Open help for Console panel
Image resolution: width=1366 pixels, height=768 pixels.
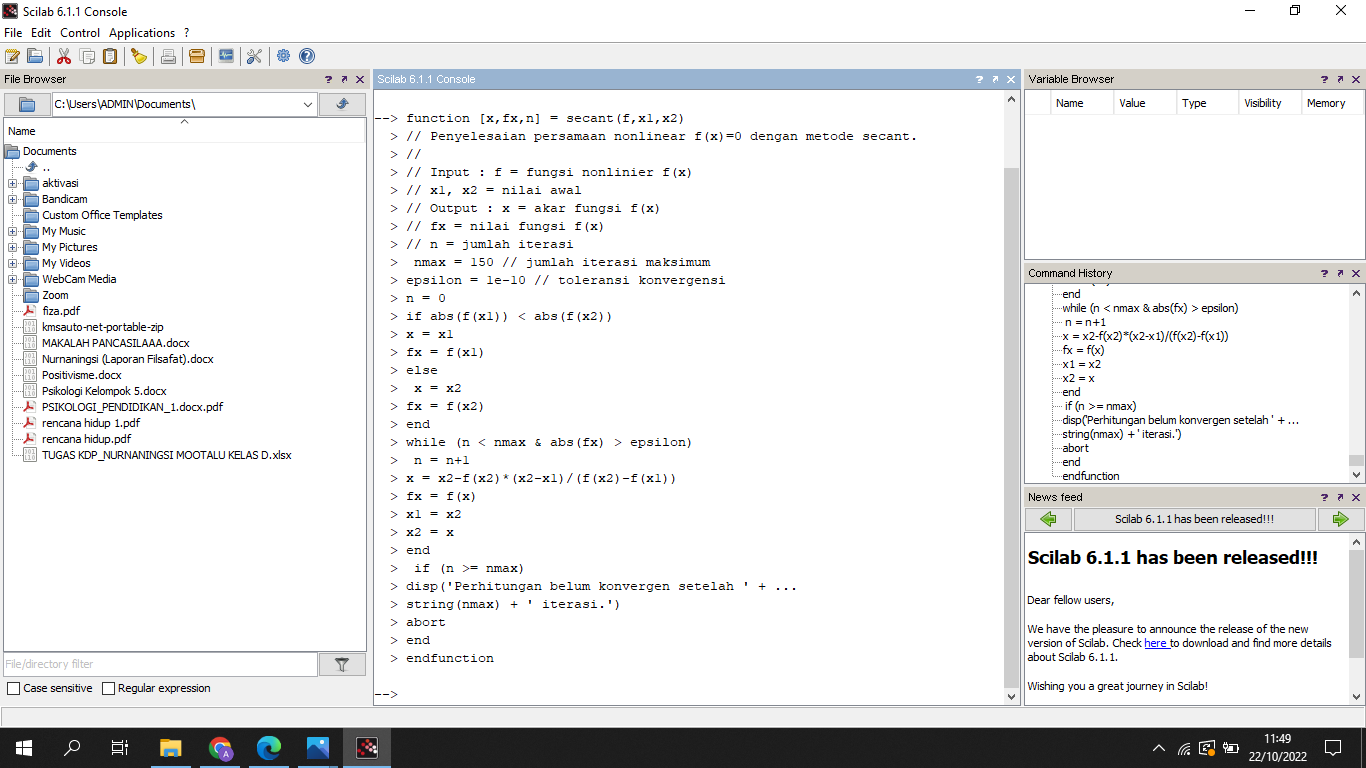click(x=979, y=79)
